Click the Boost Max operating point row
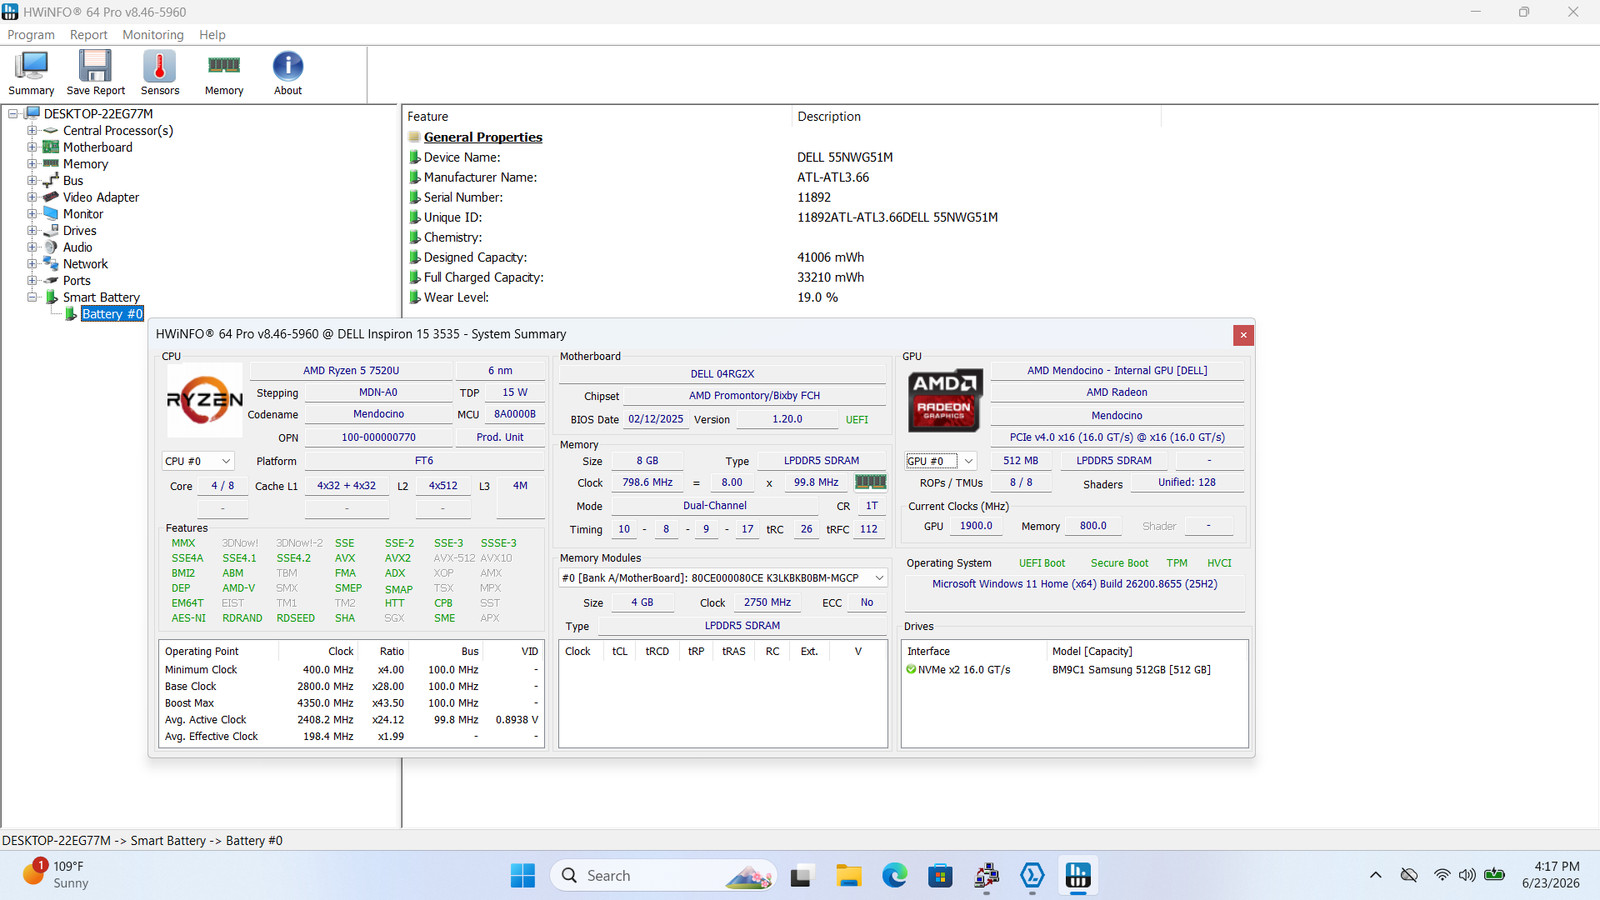This screenshot has height=900, width=1600. (x=351, y=703)
